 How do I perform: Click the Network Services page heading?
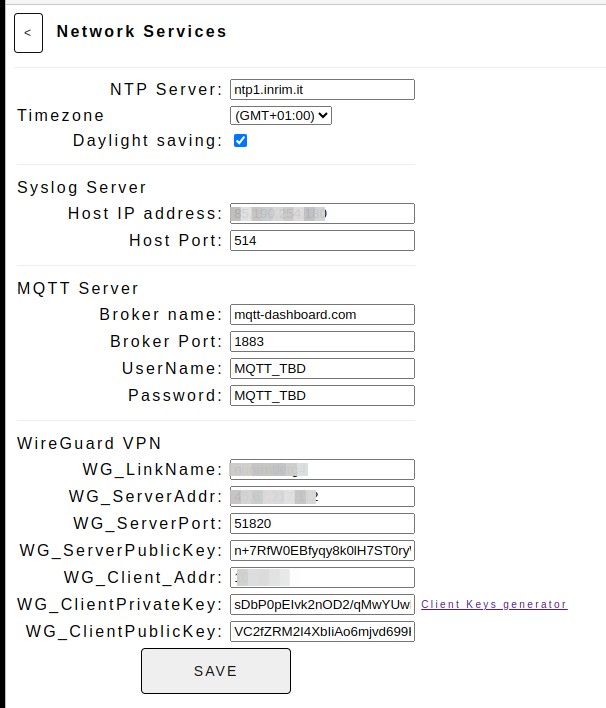[x=141, y=31]
